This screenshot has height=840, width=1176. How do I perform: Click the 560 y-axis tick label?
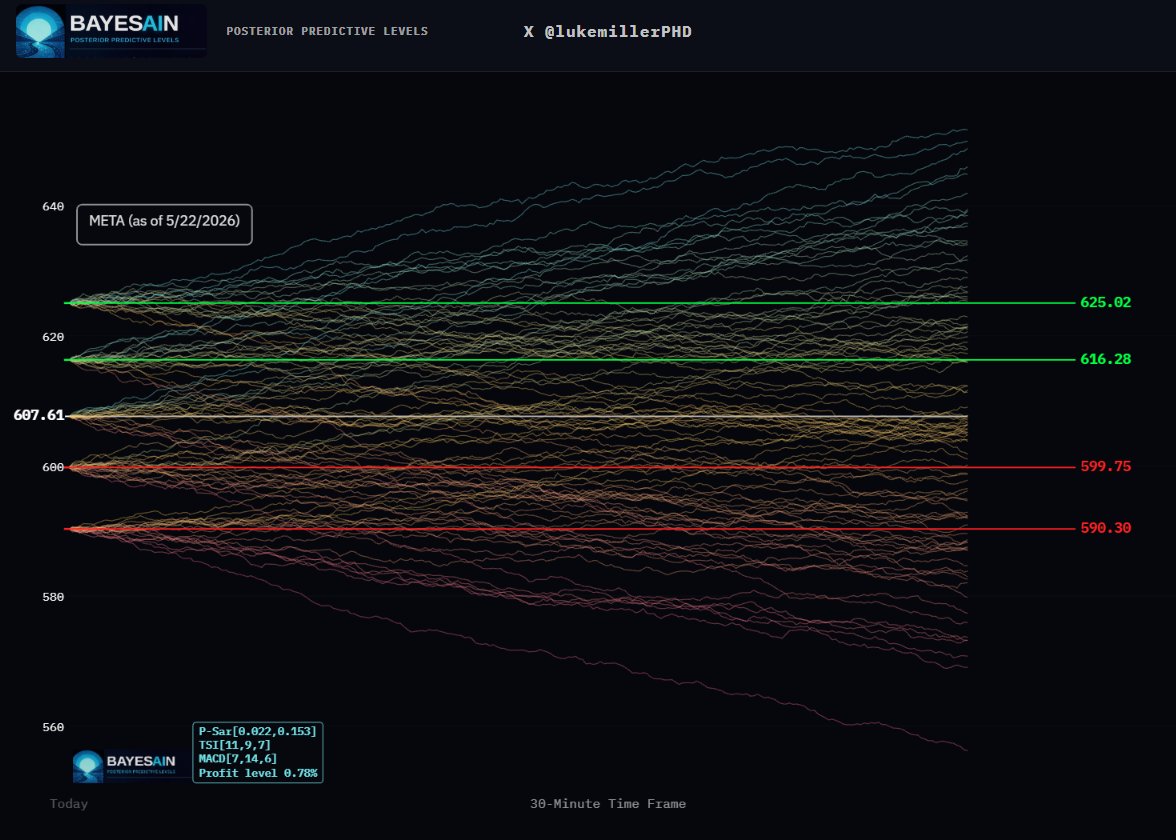(x=53, y=727)
